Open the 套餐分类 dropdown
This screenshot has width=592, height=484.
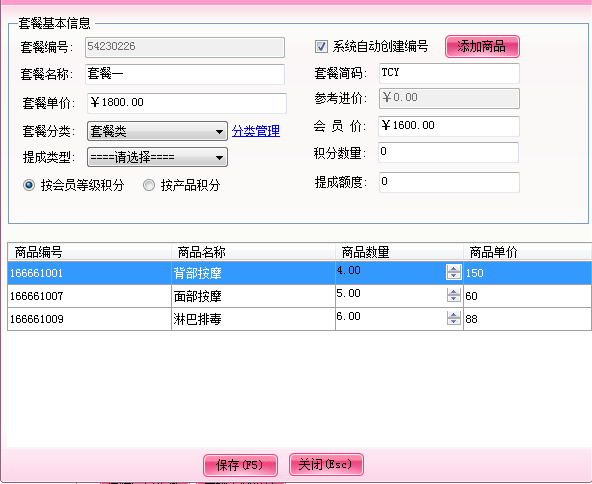click(157, 131)
